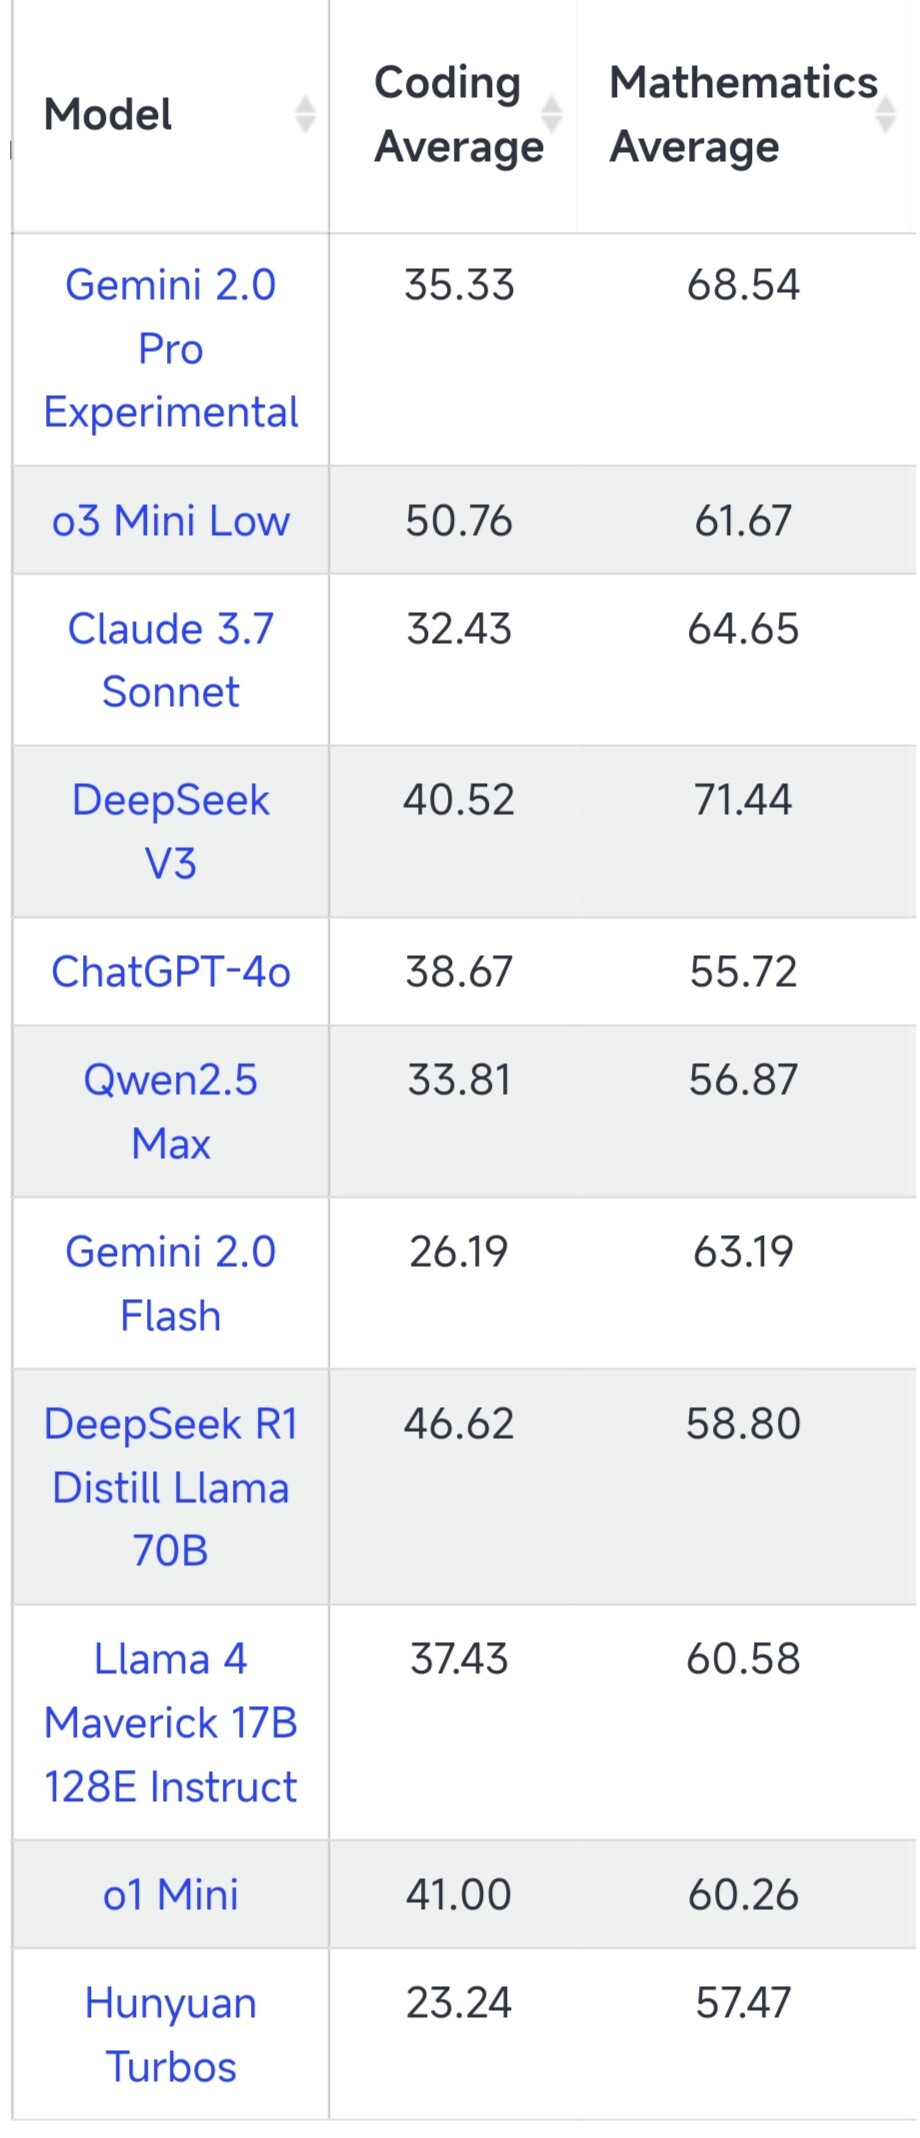Sort by Coding Average arrows icon
920x2138 pixels.
(x=551, y=115)
